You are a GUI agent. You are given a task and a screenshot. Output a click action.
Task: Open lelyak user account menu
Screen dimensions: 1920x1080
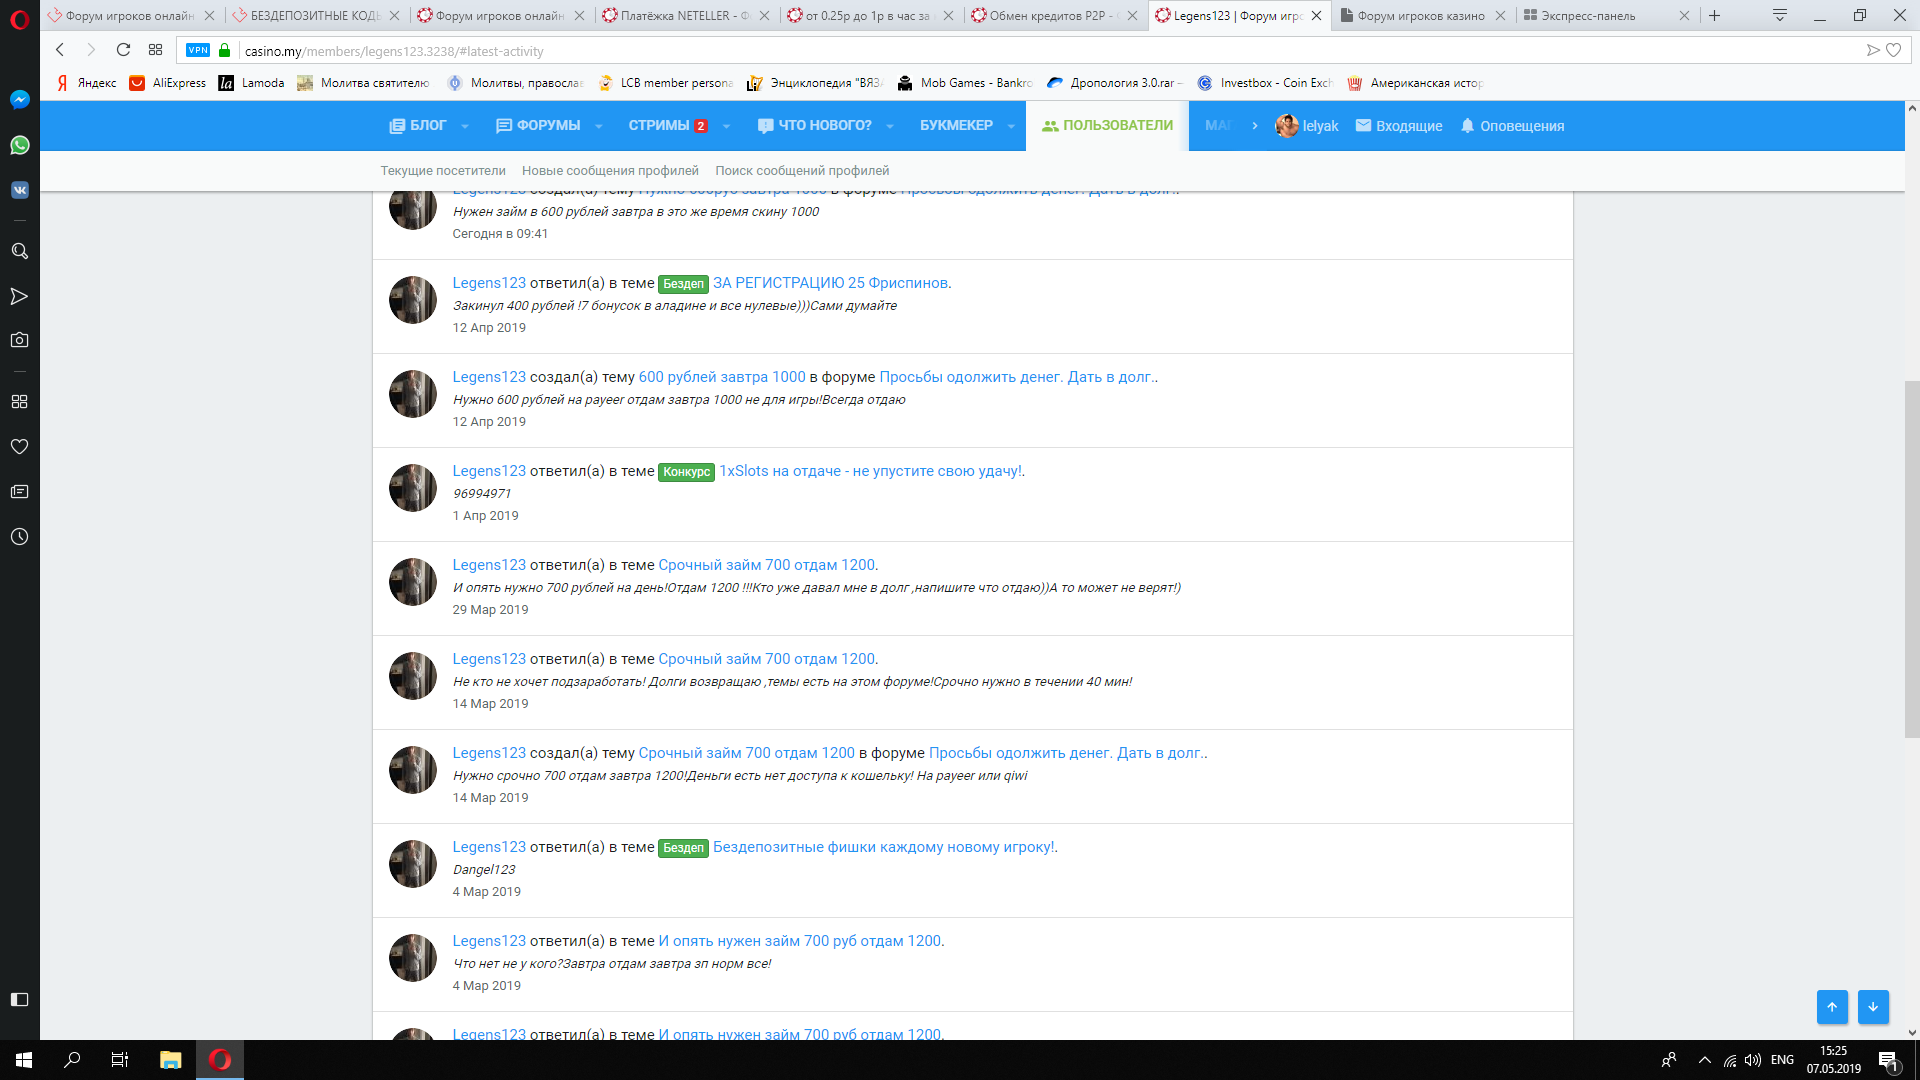1307,126
